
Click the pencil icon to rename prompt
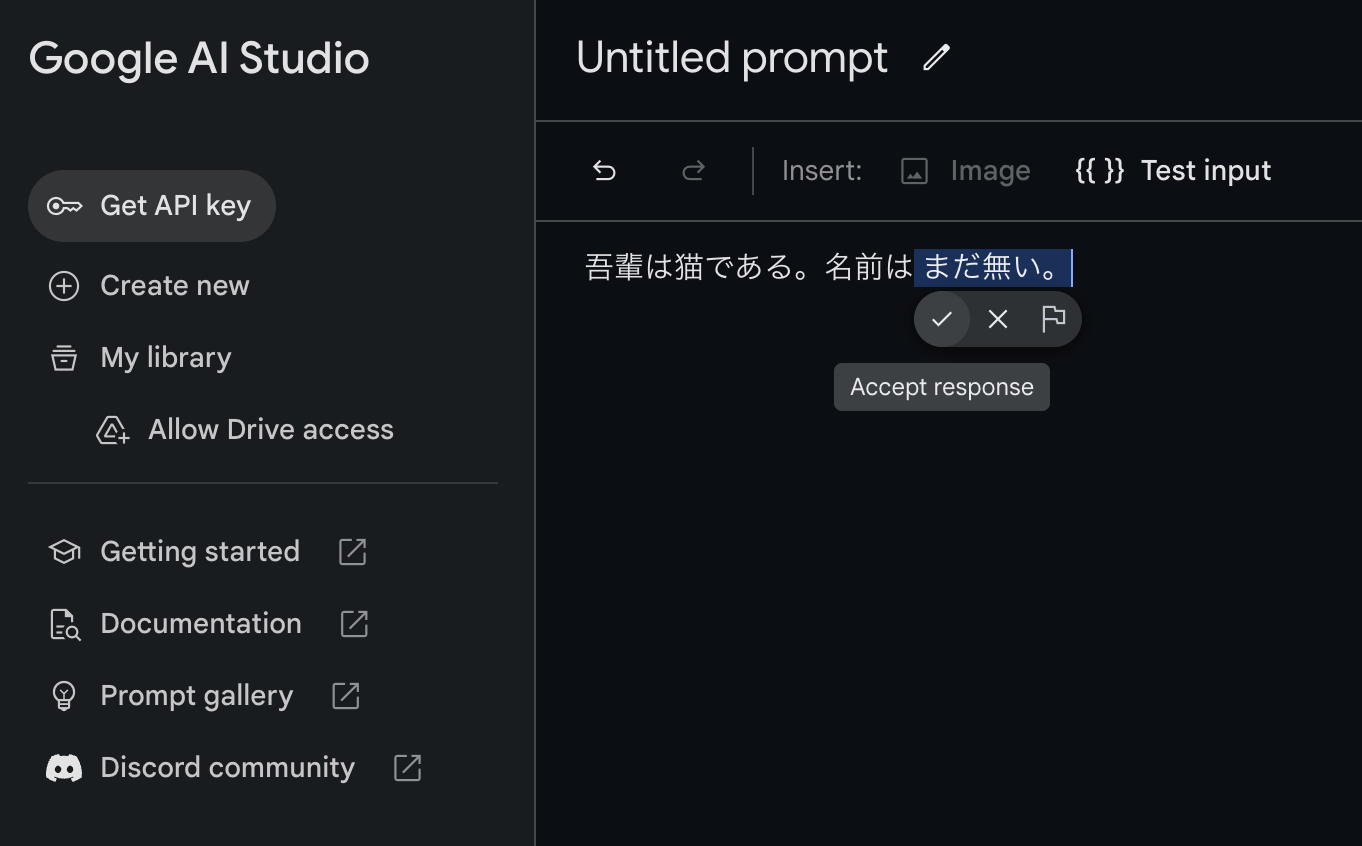pyautogui.click(x=936, y=58)
